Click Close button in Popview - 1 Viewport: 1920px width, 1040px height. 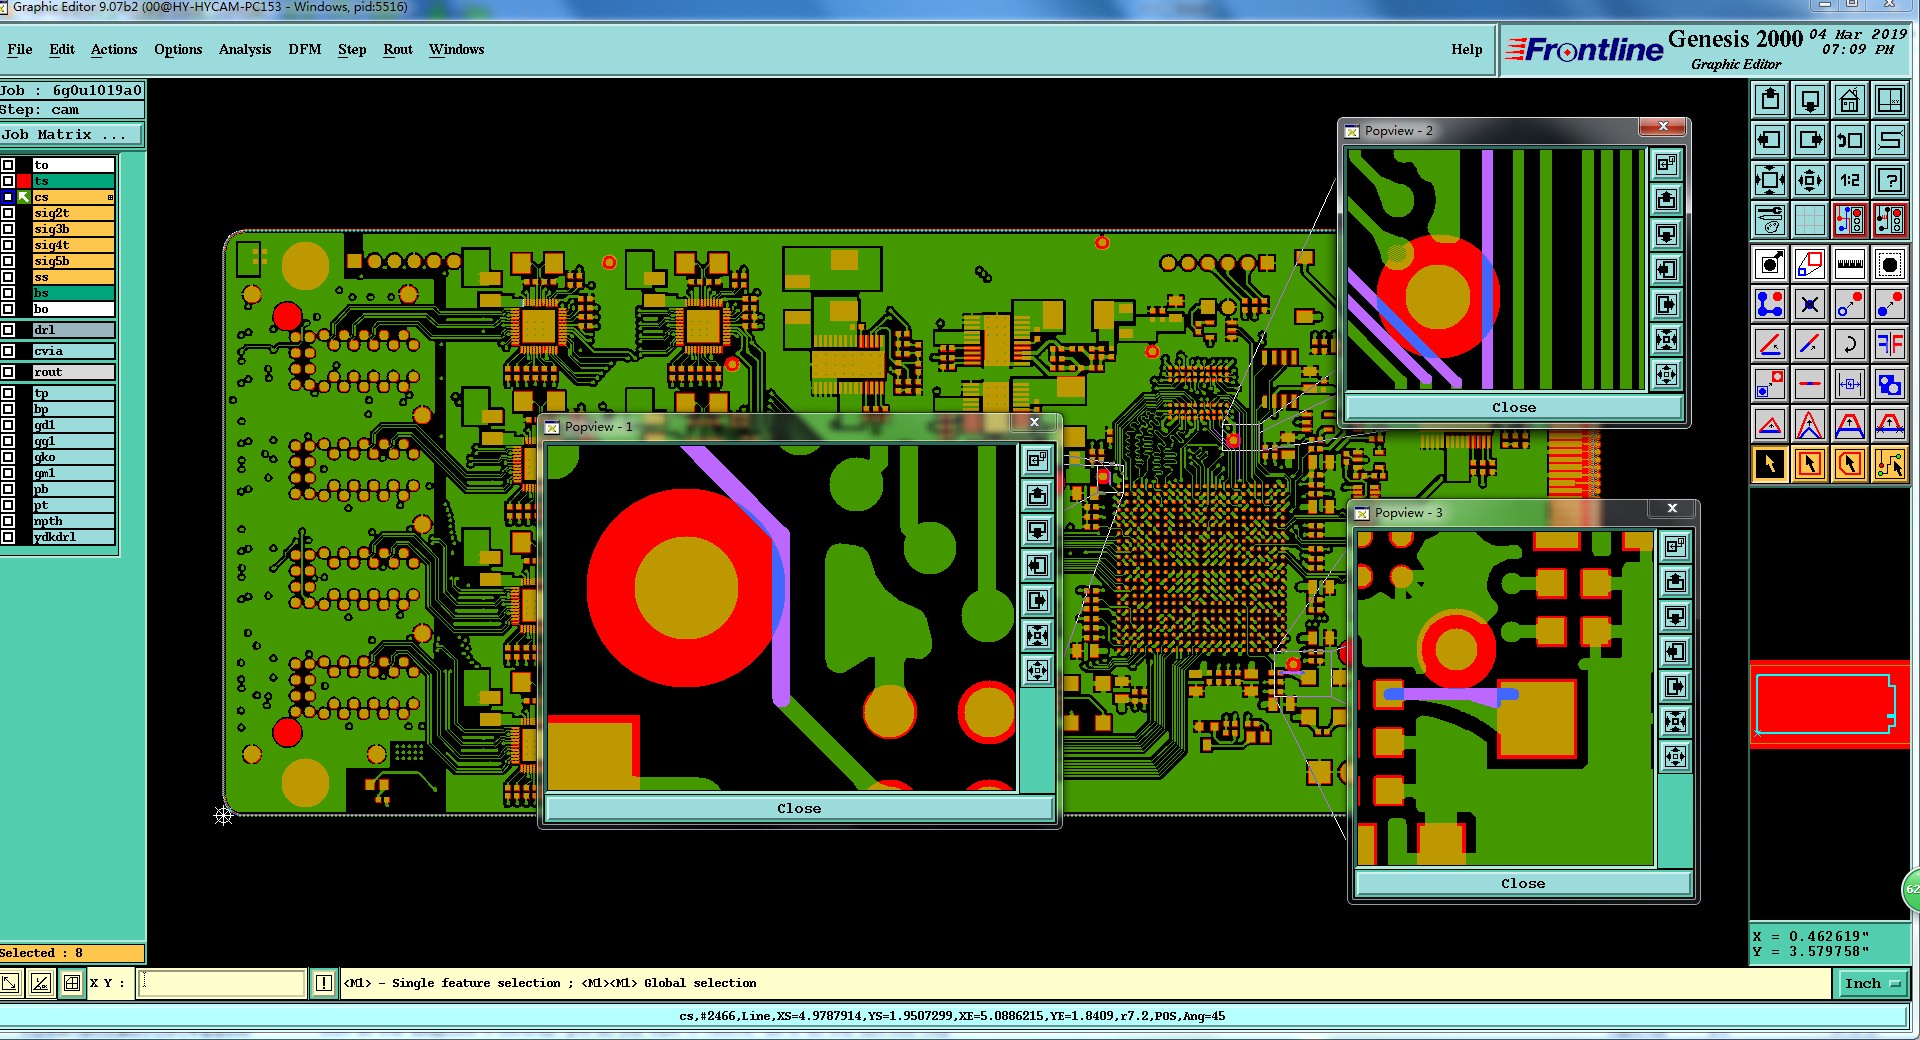click(x=799, y=808)
